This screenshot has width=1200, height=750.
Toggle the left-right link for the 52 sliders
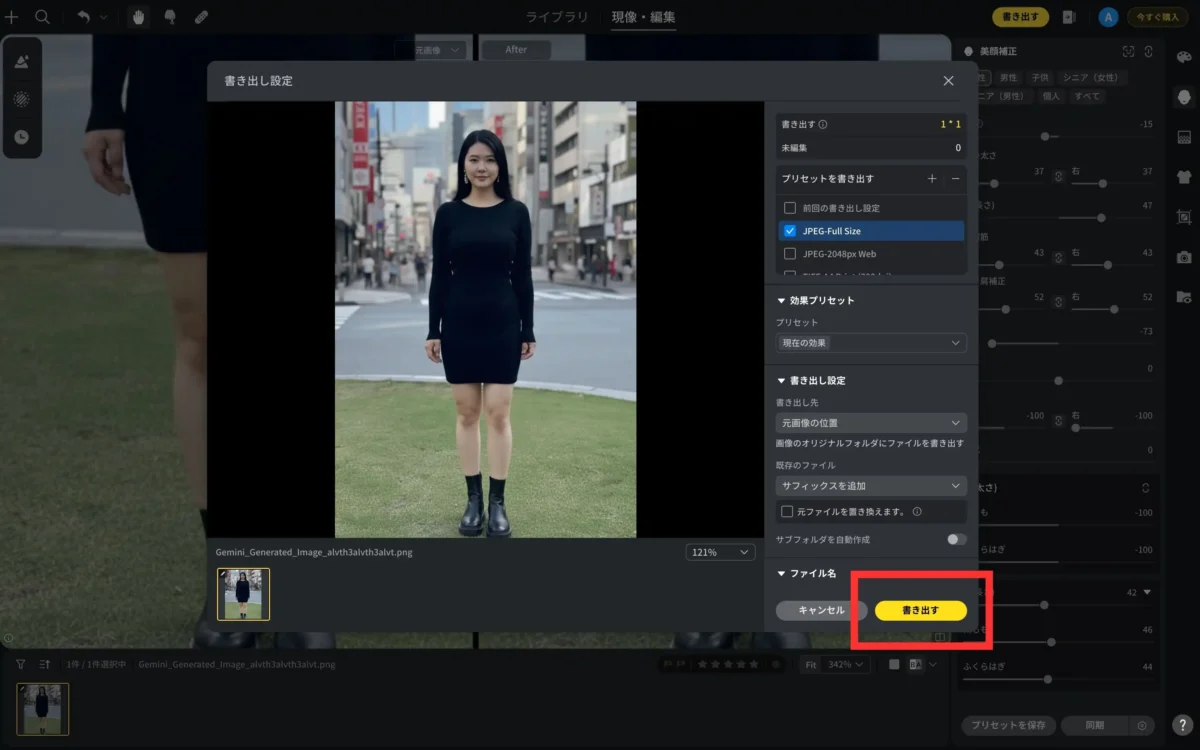tap(1058, 302)
